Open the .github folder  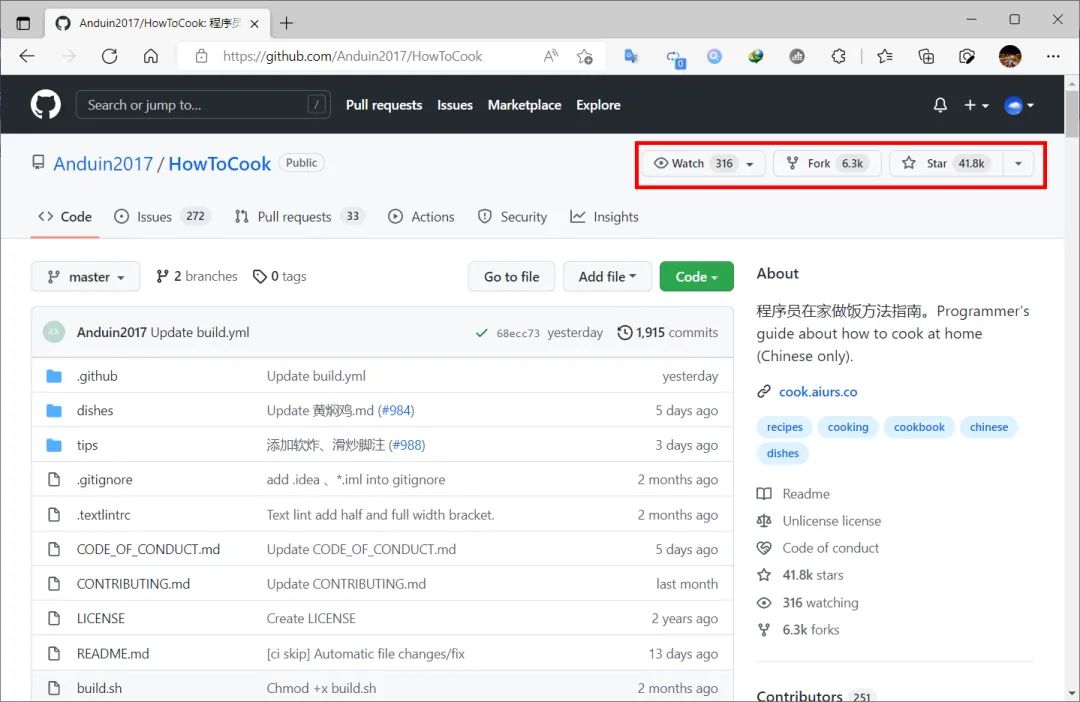[x=97, y=375]
